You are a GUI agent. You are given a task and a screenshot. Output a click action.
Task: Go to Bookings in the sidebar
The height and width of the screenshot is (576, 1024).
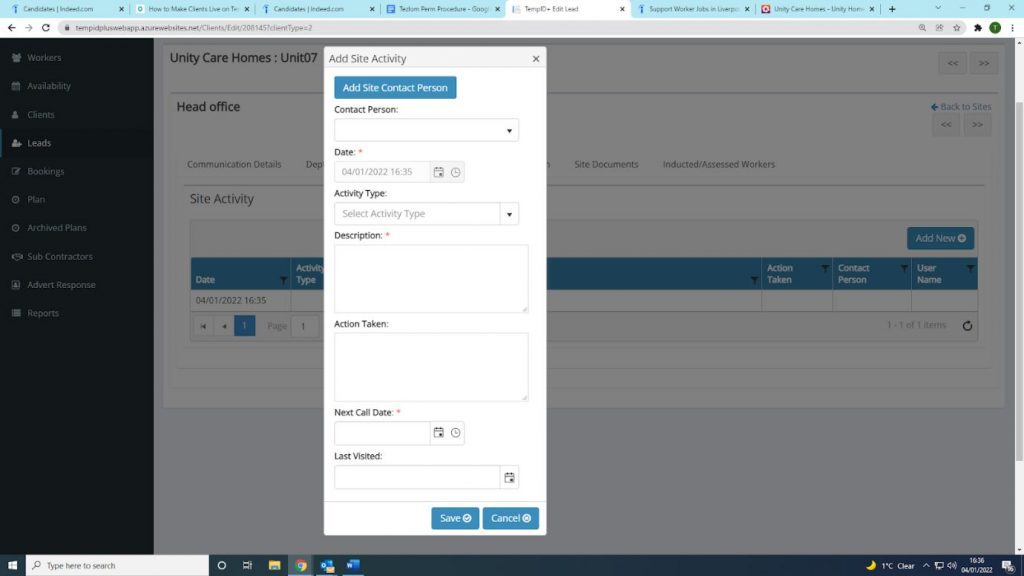point(46,171)
